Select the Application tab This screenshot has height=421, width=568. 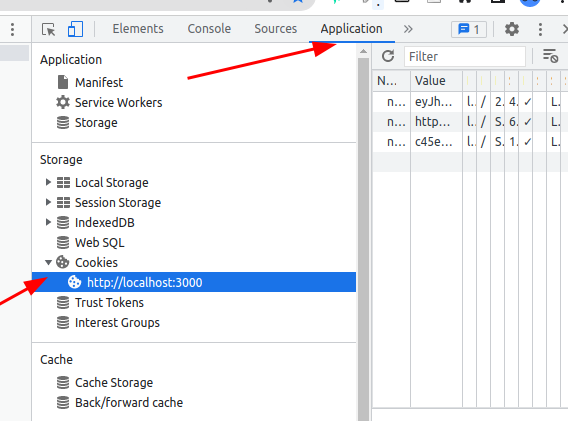point(351,29)
